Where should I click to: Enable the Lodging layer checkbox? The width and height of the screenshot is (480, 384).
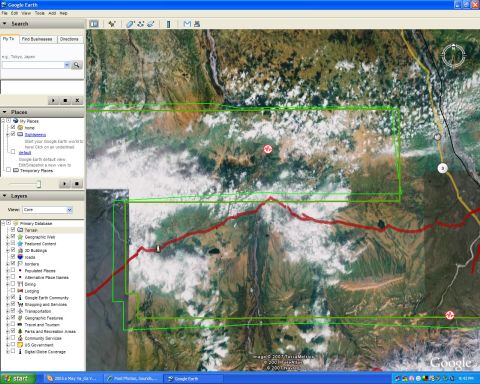coord(13,291)
